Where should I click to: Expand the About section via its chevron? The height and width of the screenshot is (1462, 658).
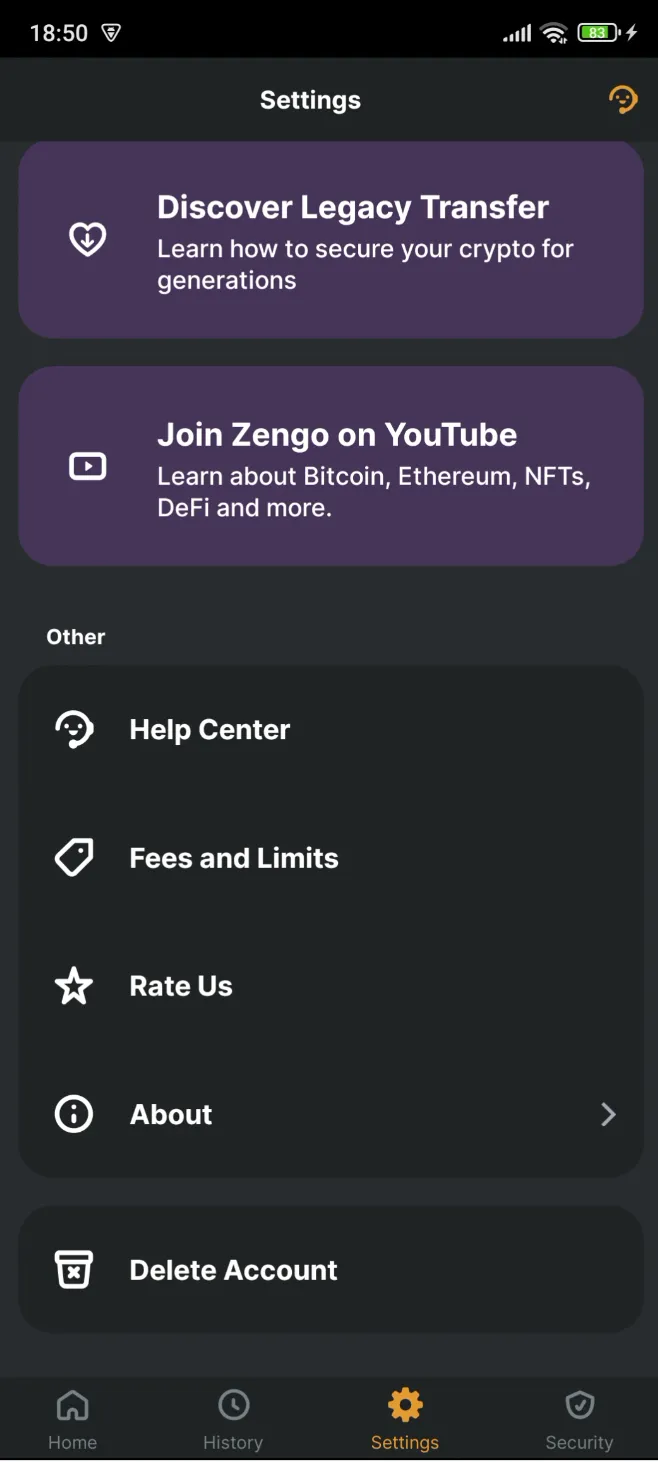coord(608,1114)
